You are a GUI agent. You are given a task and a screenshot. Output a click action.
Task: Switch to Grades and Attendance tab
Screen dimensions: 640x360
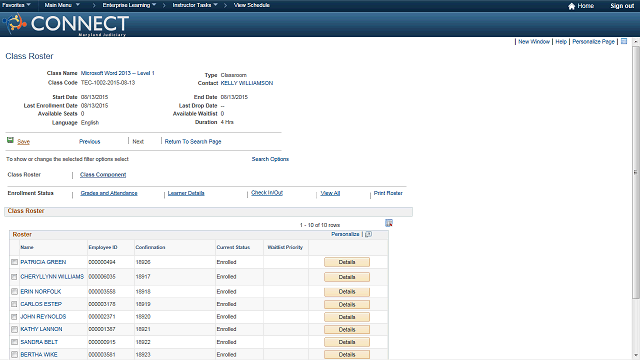click(109, 193)
